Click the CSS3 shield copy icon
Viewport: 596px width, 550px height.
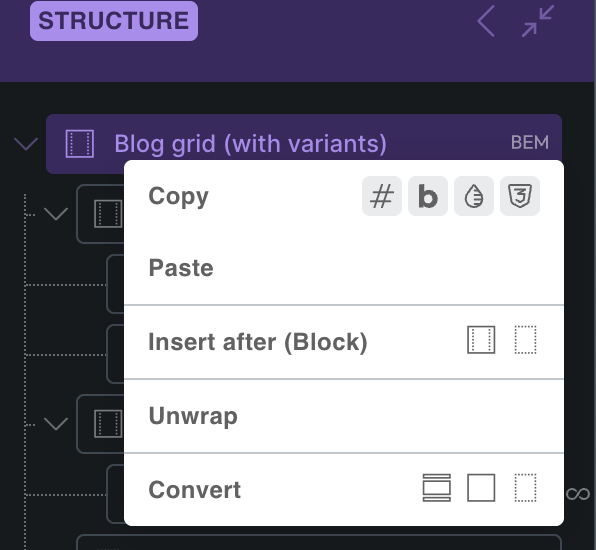pos(520,196)
